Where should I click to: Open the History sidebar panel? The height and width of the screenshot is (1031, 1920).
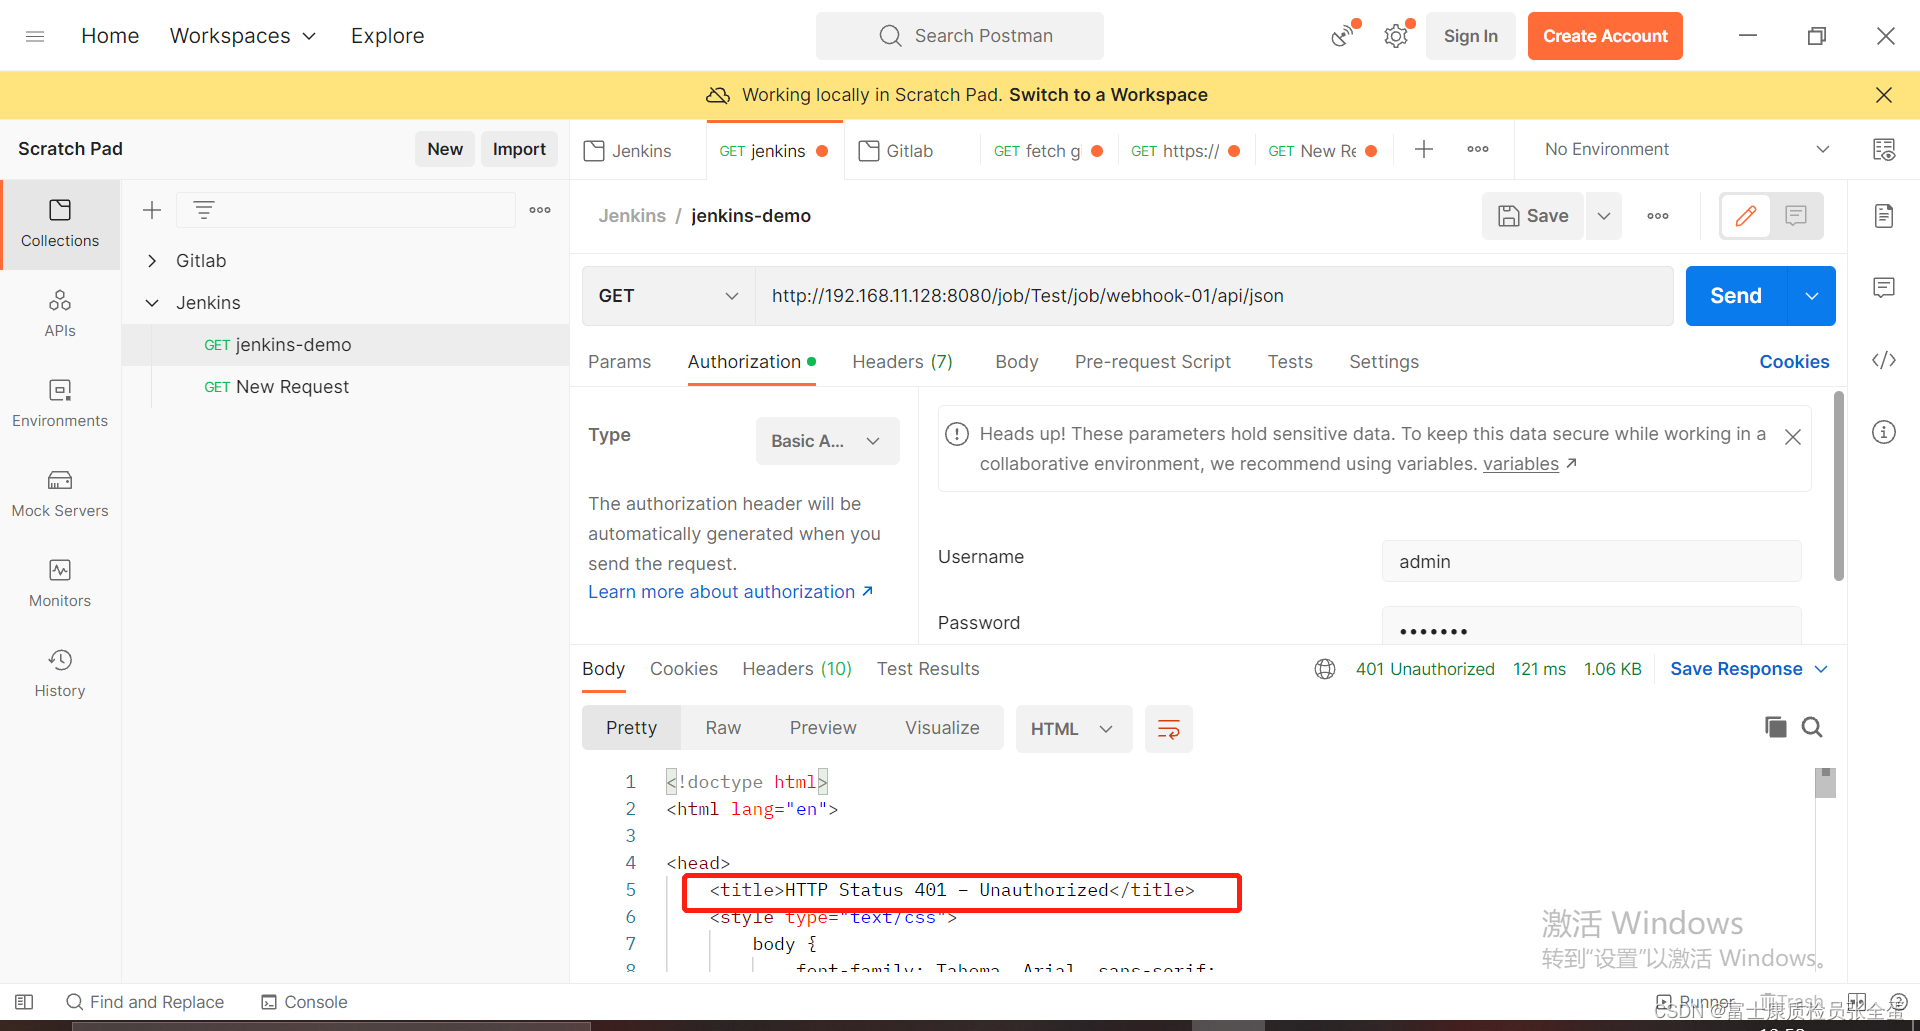[x=60, y=674]
